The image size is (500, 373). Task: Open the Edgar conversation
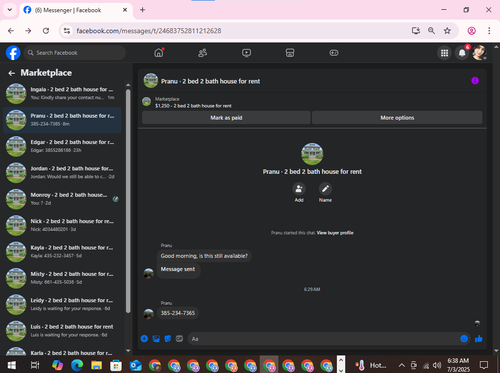click(x=62, y=146)
